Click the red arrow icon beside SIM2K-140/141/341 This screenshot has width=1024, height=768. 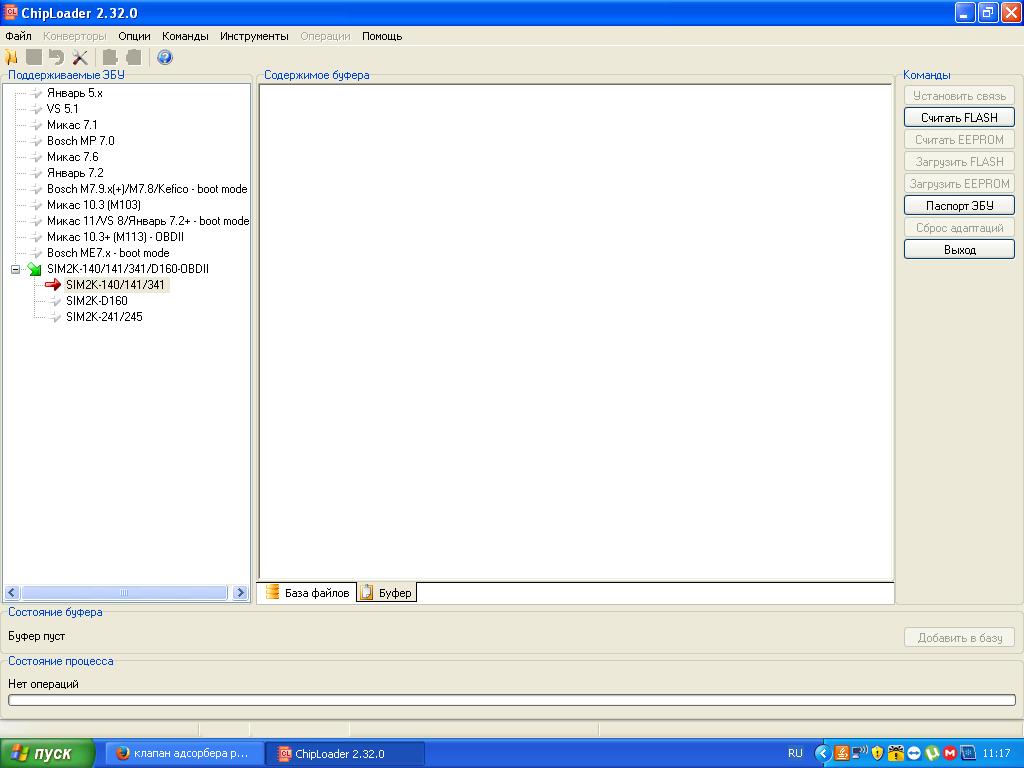point(53,285)
